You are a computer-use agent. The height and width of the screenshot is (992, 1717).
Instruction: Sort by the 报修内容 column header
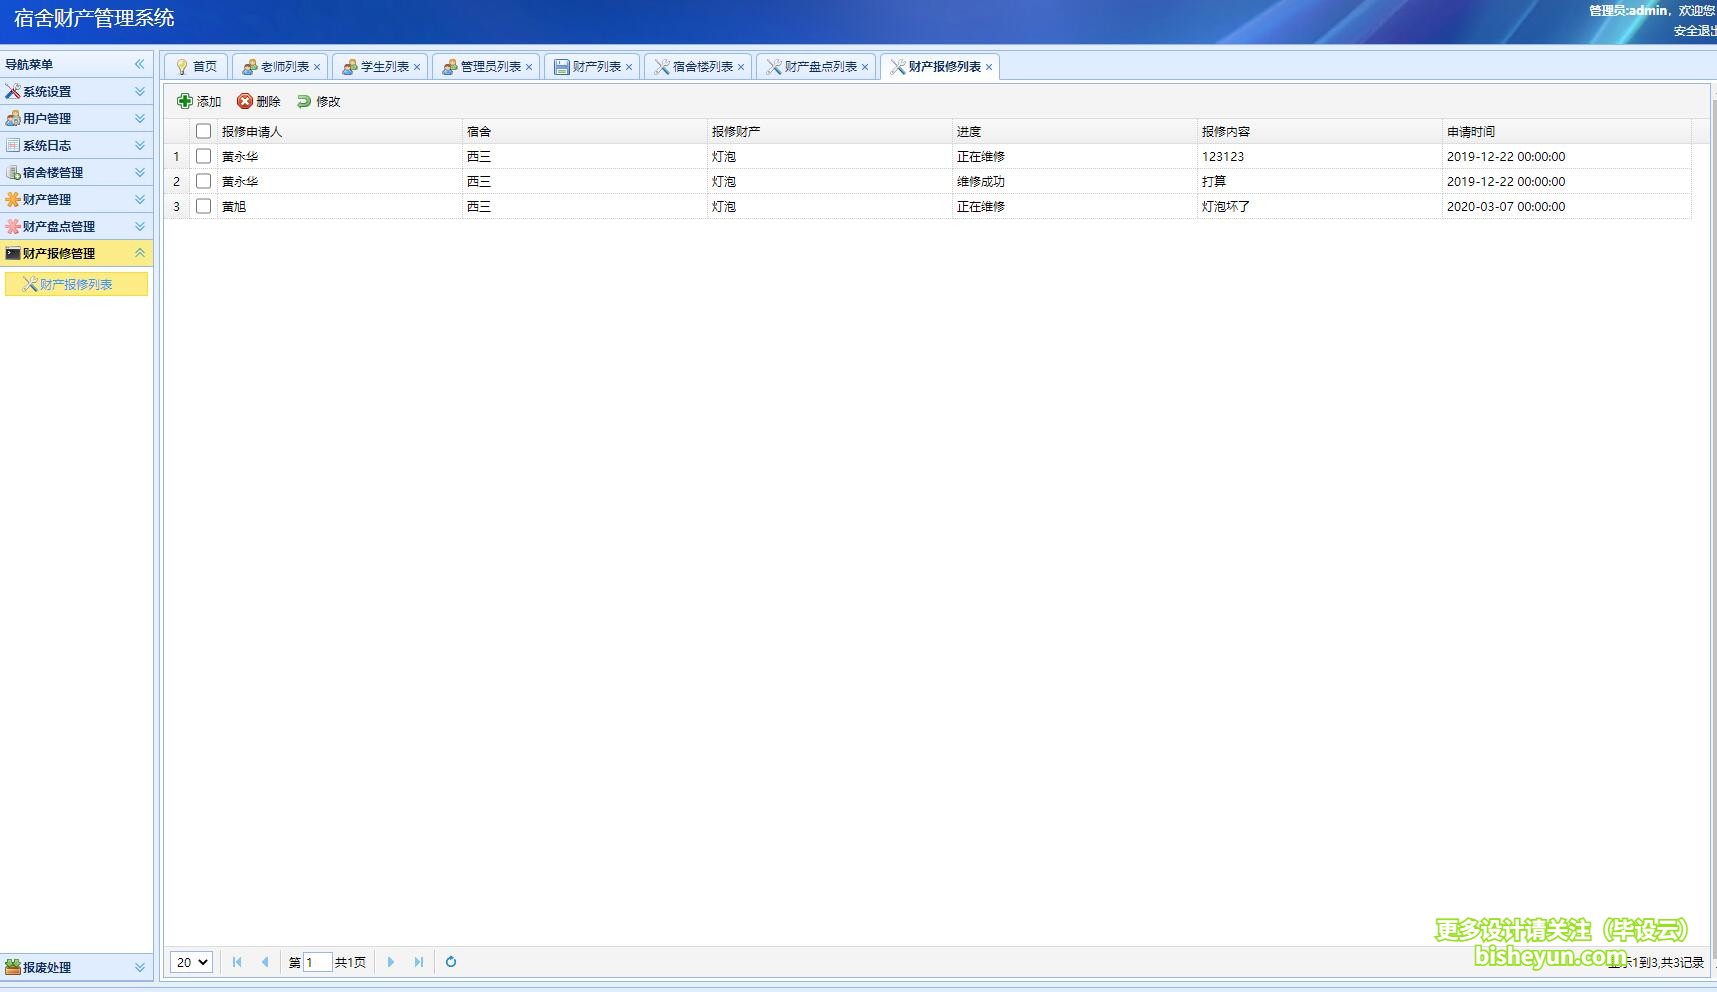[1320, 131]
